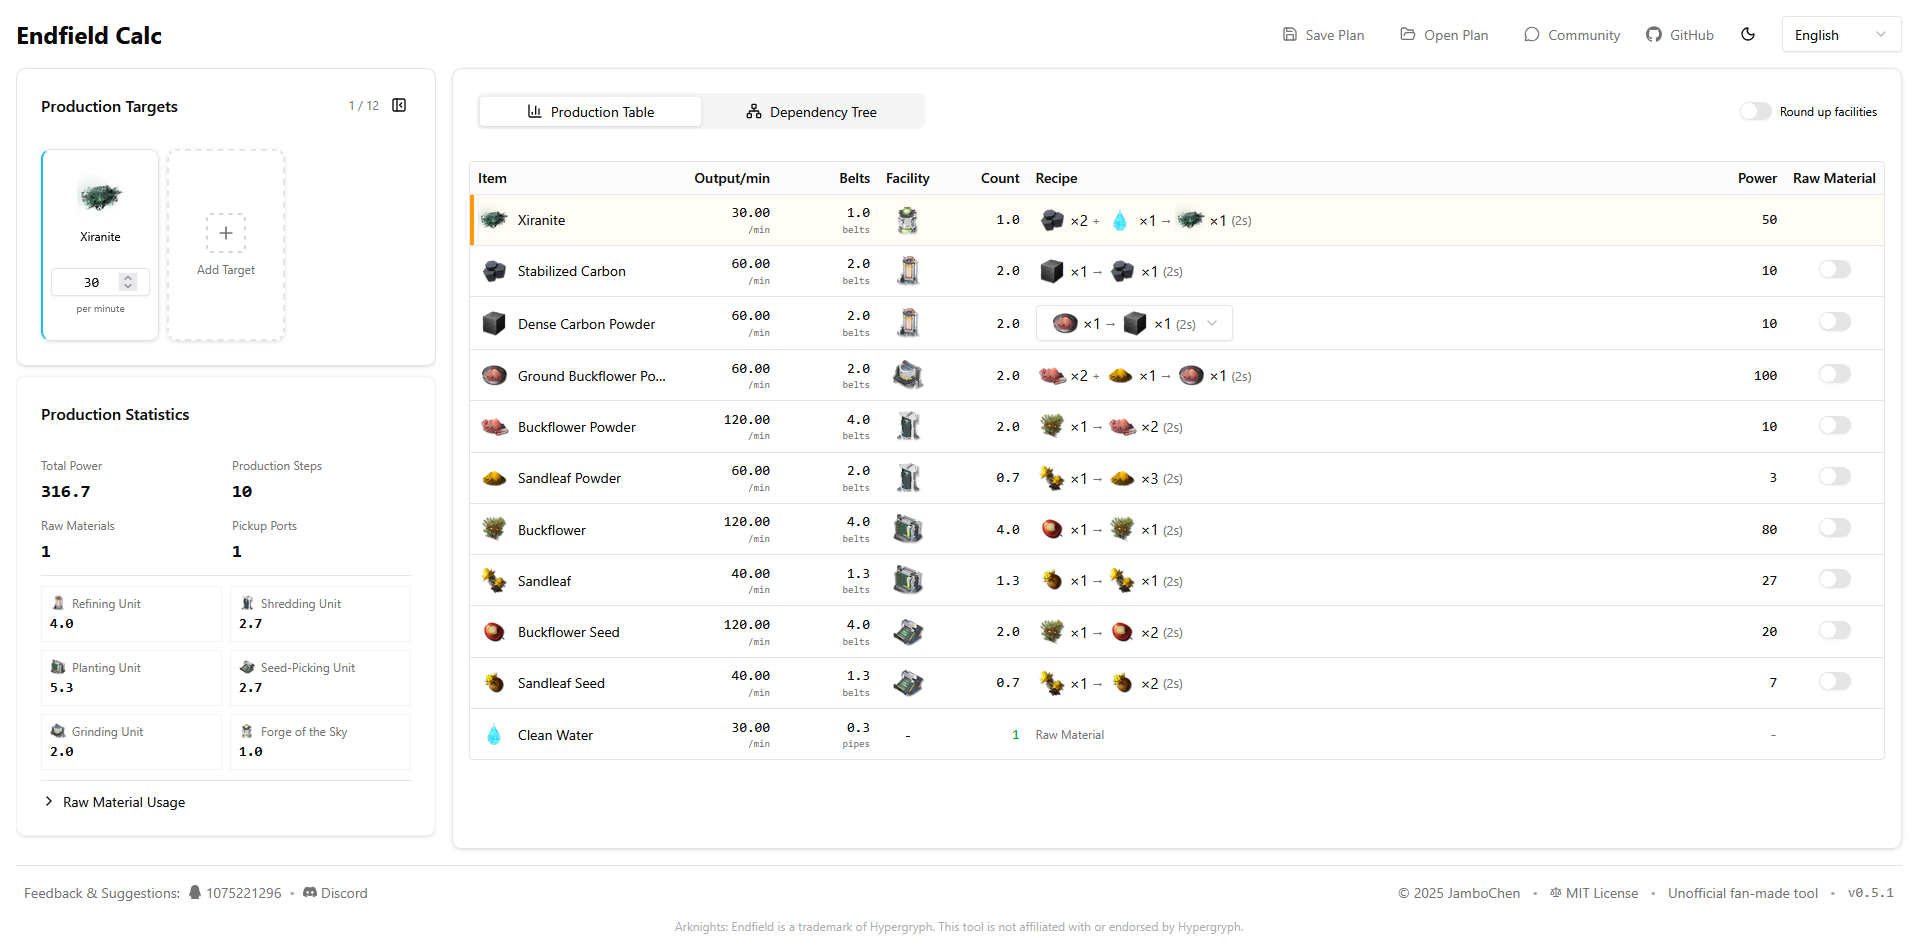Screen dimensions: 1918x946
Task: Click the Xiranite per minute stepper arrows
Action: [128, 282]
